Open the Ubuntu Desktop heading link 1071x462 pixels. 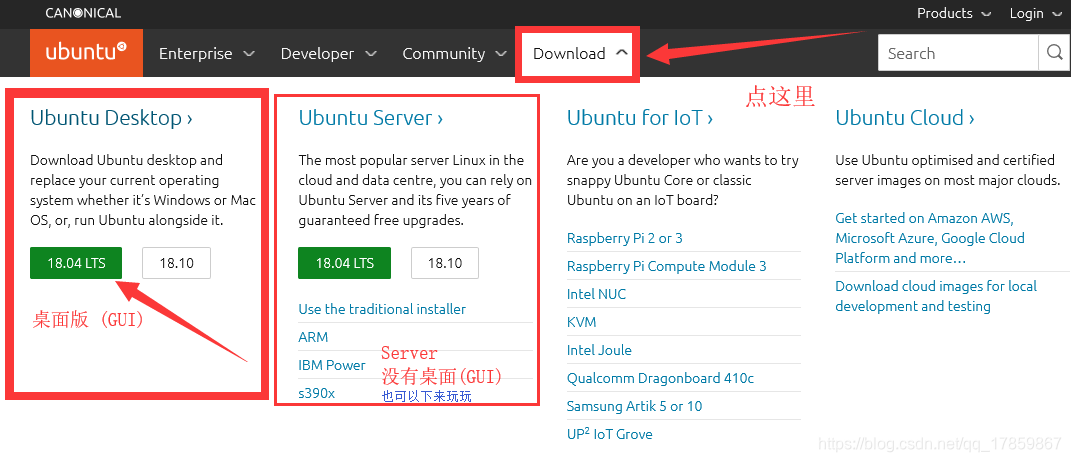click(x=111, y=118)
